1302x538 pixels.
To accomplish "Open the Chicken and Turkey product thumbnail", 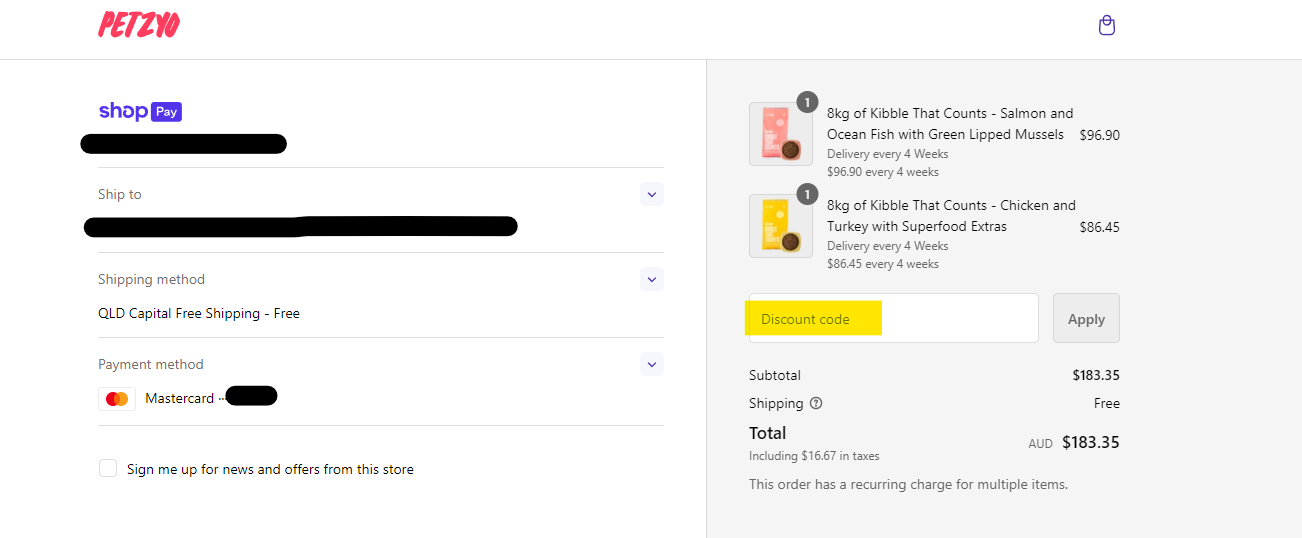I will [780, 226].
